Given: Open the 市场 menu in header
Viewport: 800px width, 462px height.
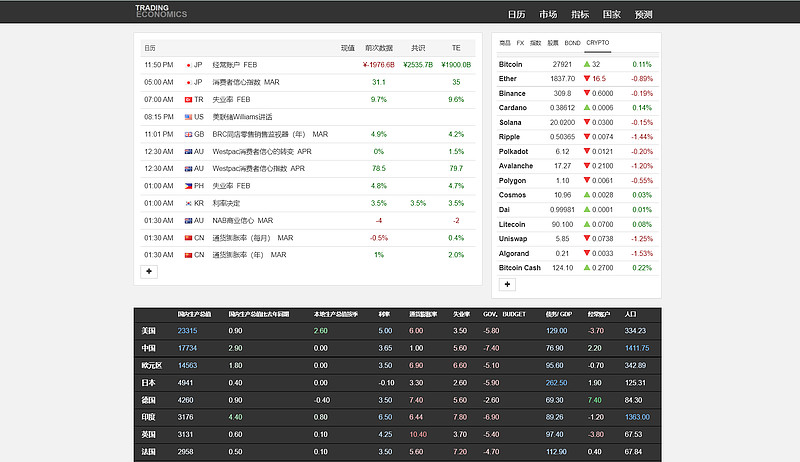Looking at the screenshot, I should [x=548, y=15].
